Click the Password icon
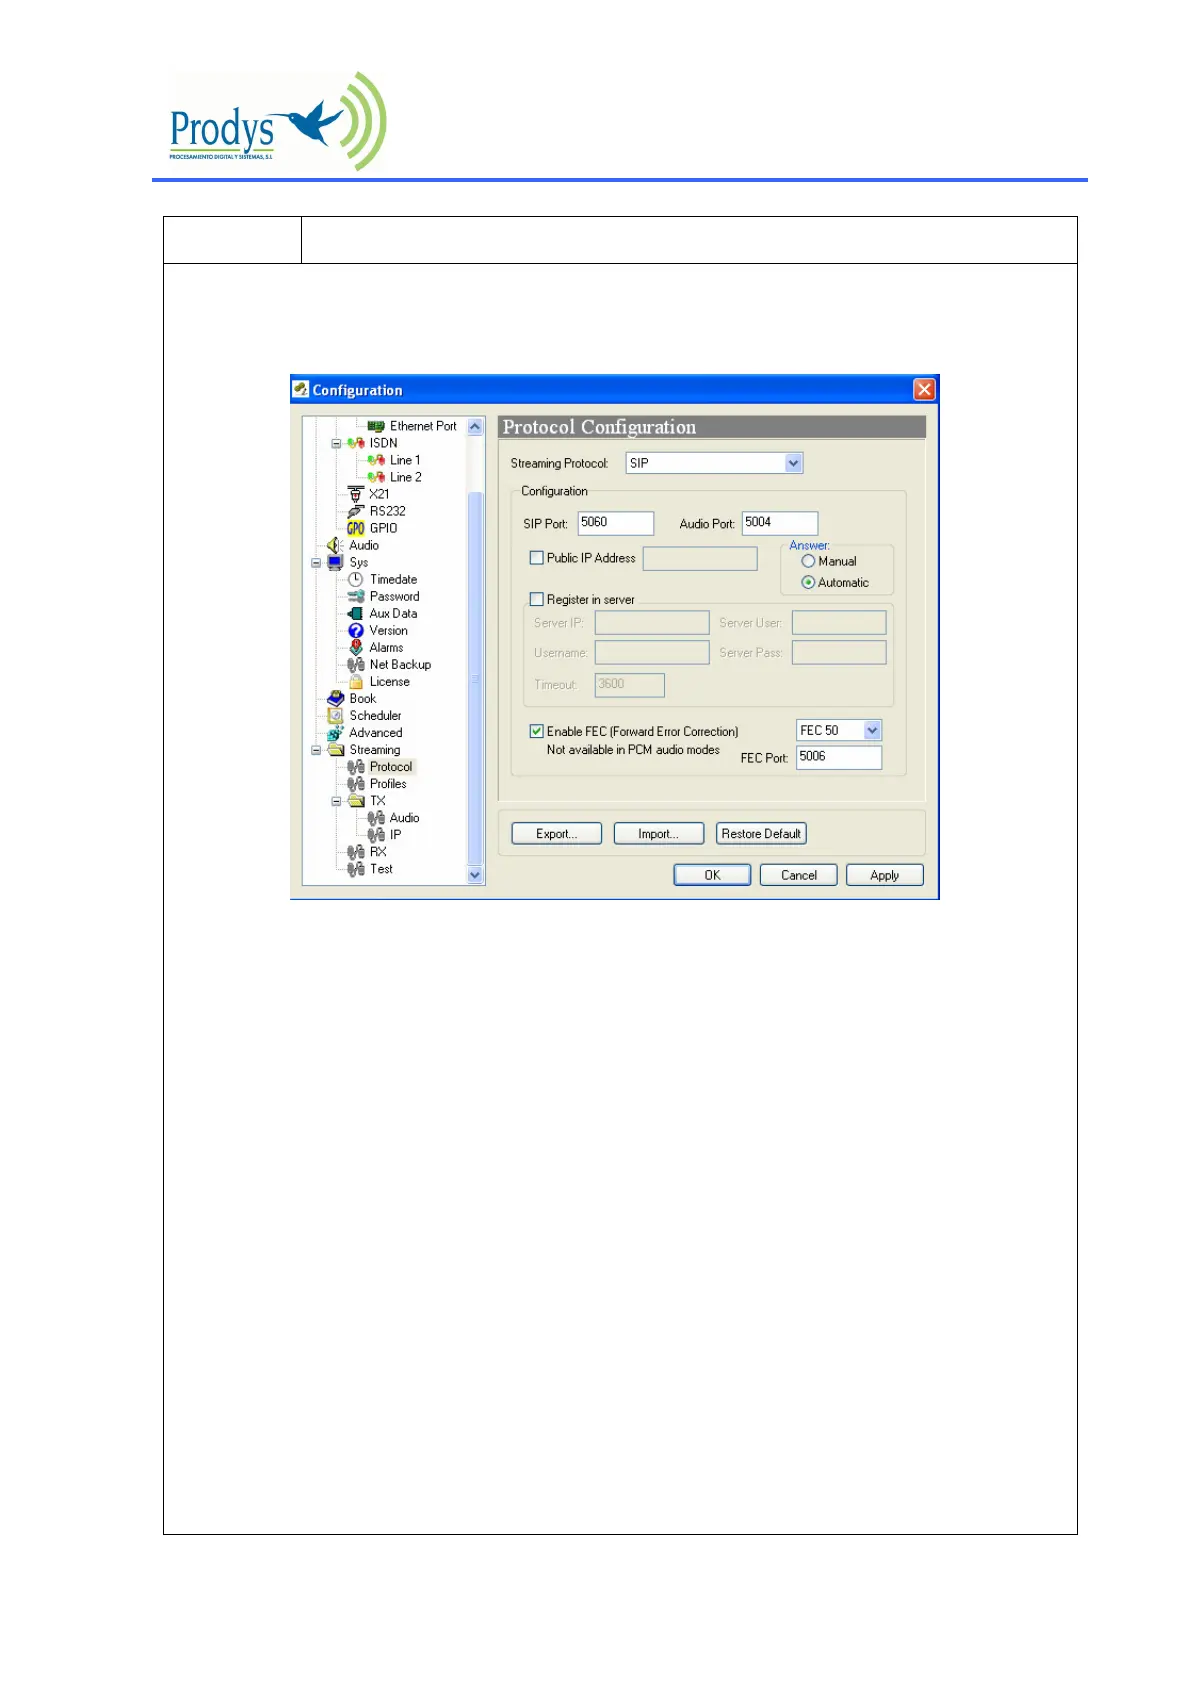 click(356, 596)
